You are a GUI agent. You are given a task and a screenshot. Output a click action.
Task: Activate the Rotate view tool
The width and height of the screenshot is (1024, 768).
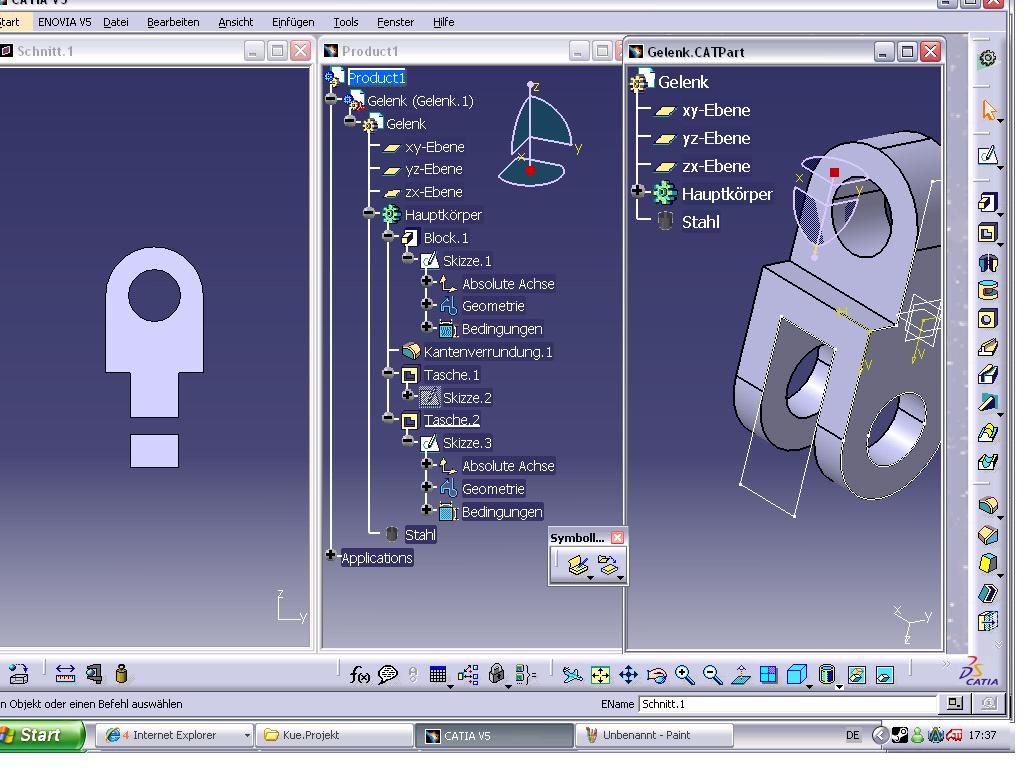click(656, 675)
